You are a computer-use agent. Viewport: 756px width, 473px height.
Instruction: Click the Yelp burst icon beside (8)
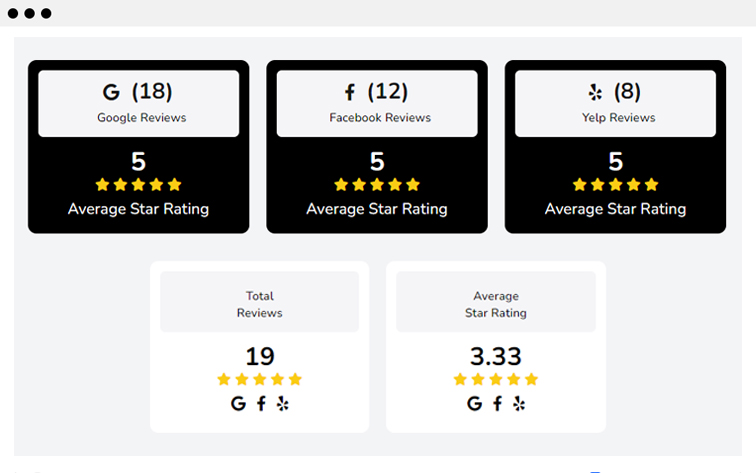595,92
